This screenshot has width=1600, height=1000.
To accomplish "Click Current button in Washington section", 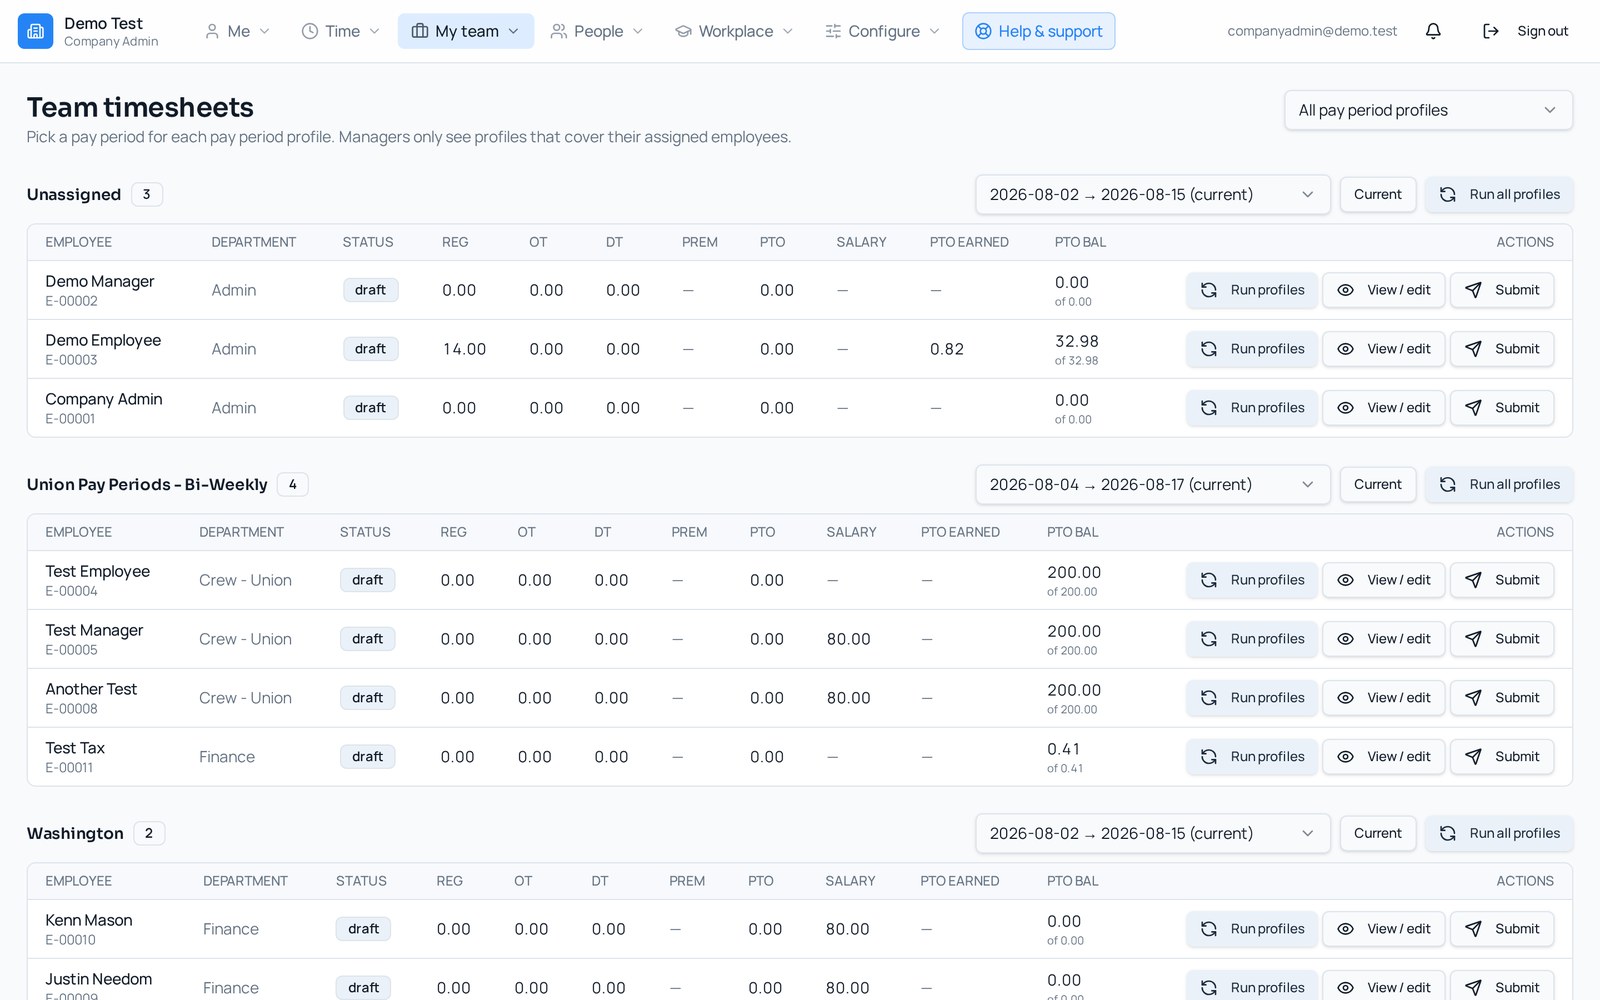I will point(1378,833).
